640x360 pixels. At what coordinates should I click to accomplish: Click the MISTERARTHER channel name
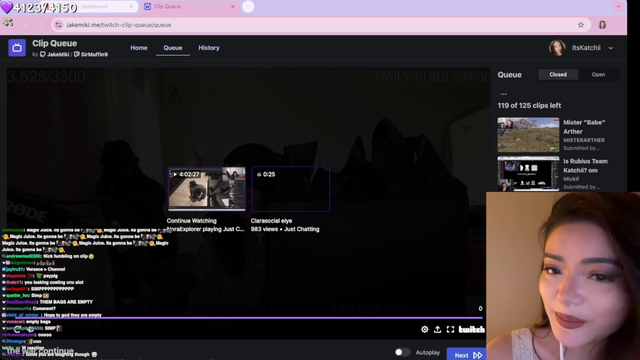click(584, 140)
